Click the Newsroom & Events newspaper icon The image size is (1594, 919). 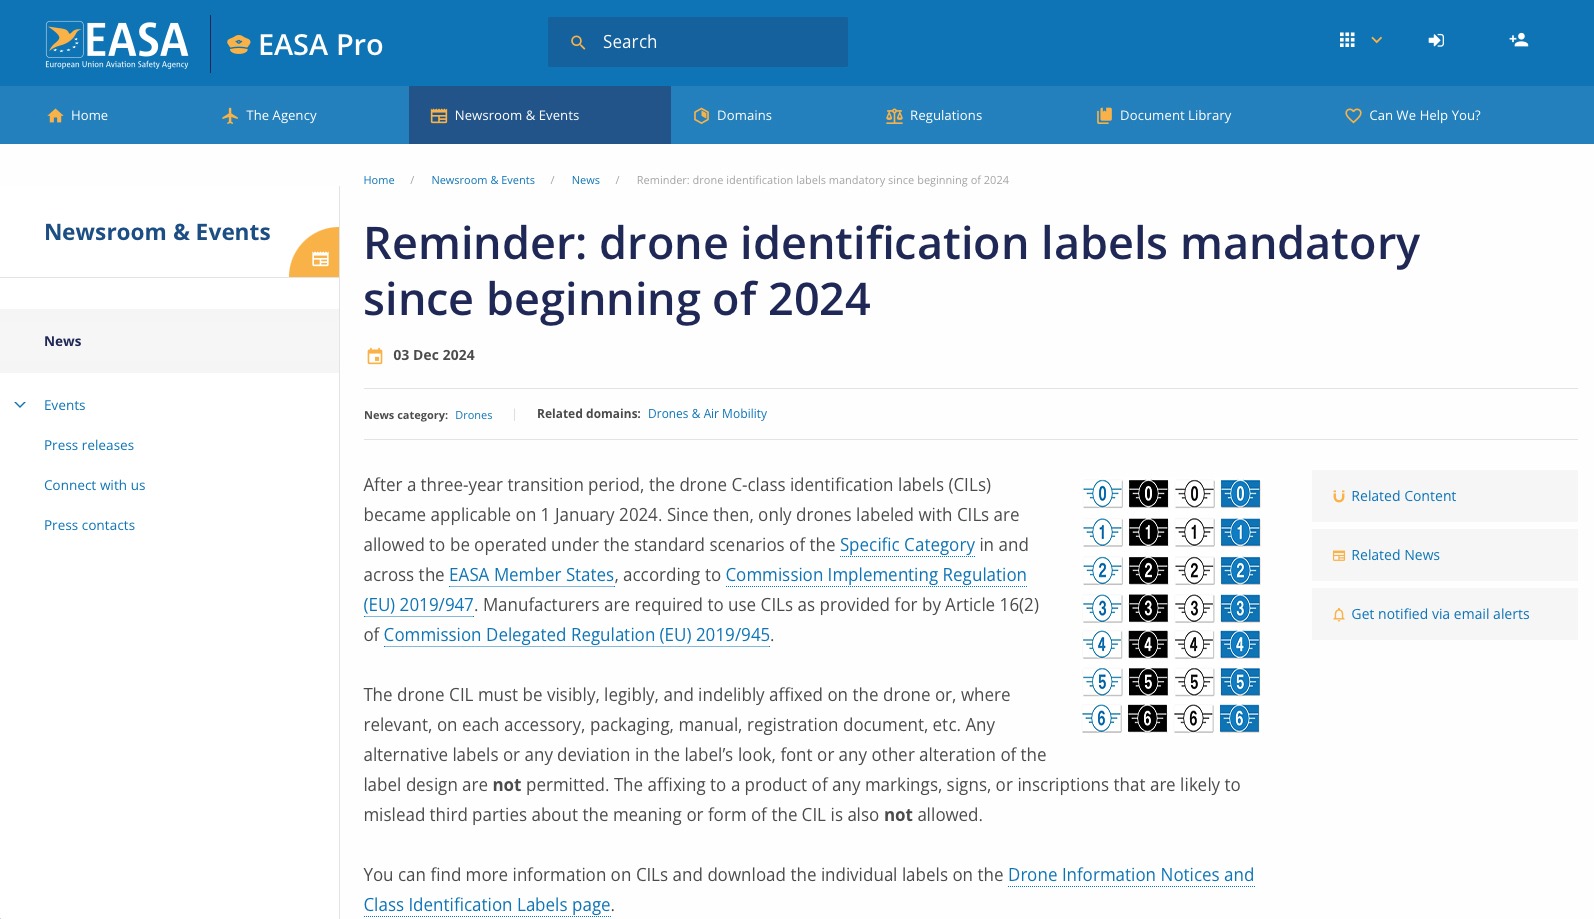click(x=439, y=116)
